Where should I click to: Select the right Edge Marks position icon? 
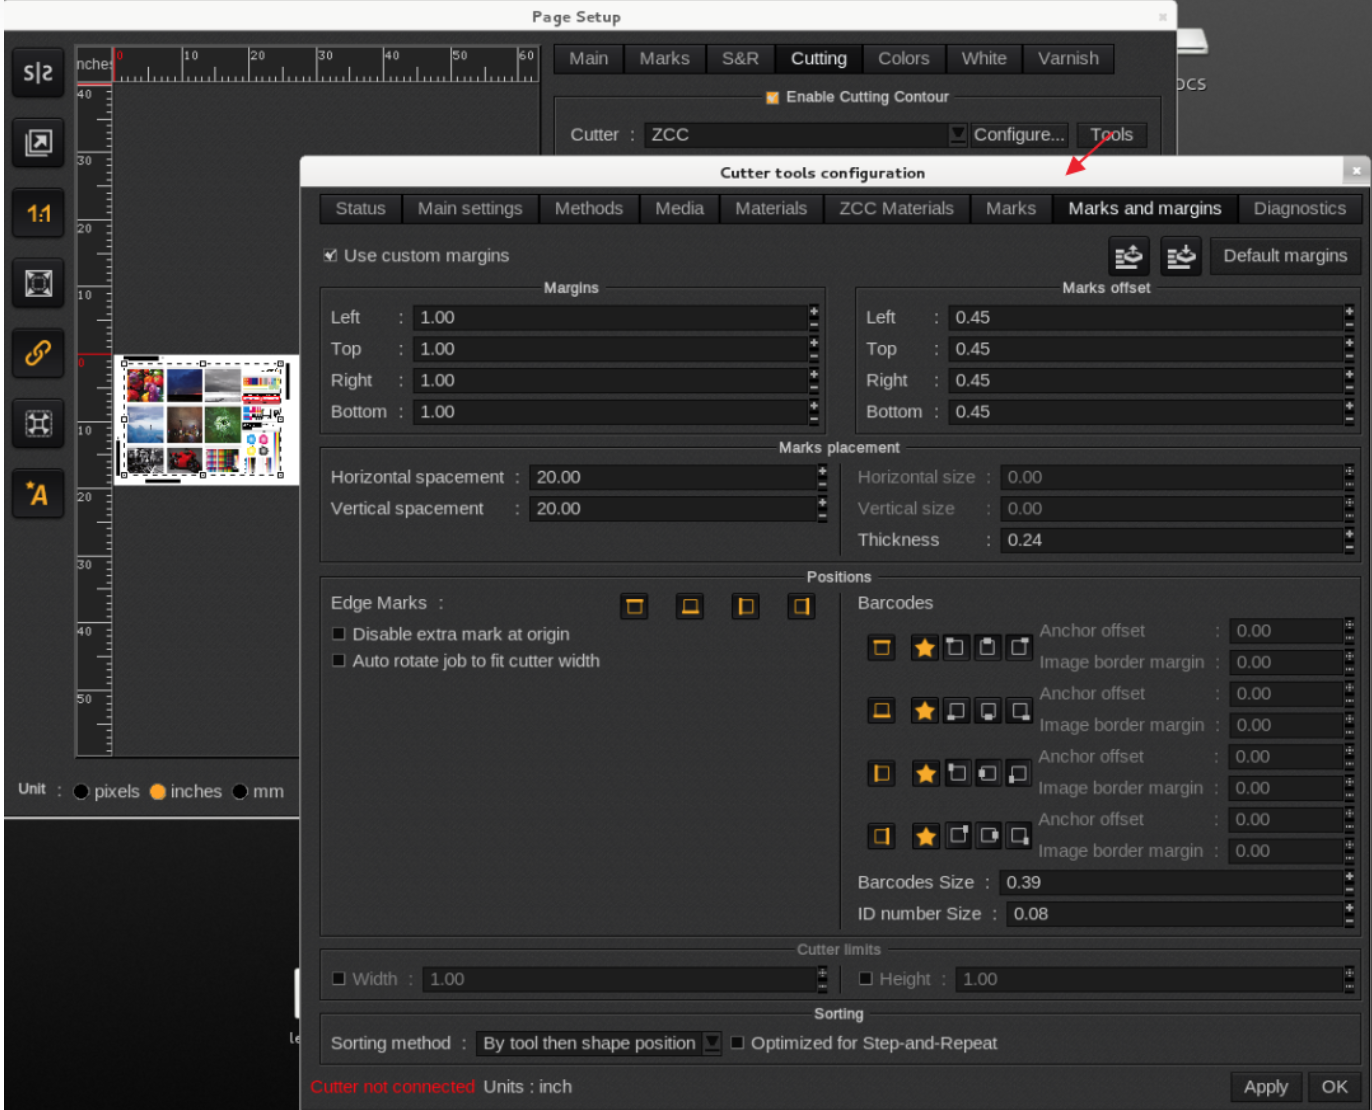pyautogui.click(x=801, y=606)
